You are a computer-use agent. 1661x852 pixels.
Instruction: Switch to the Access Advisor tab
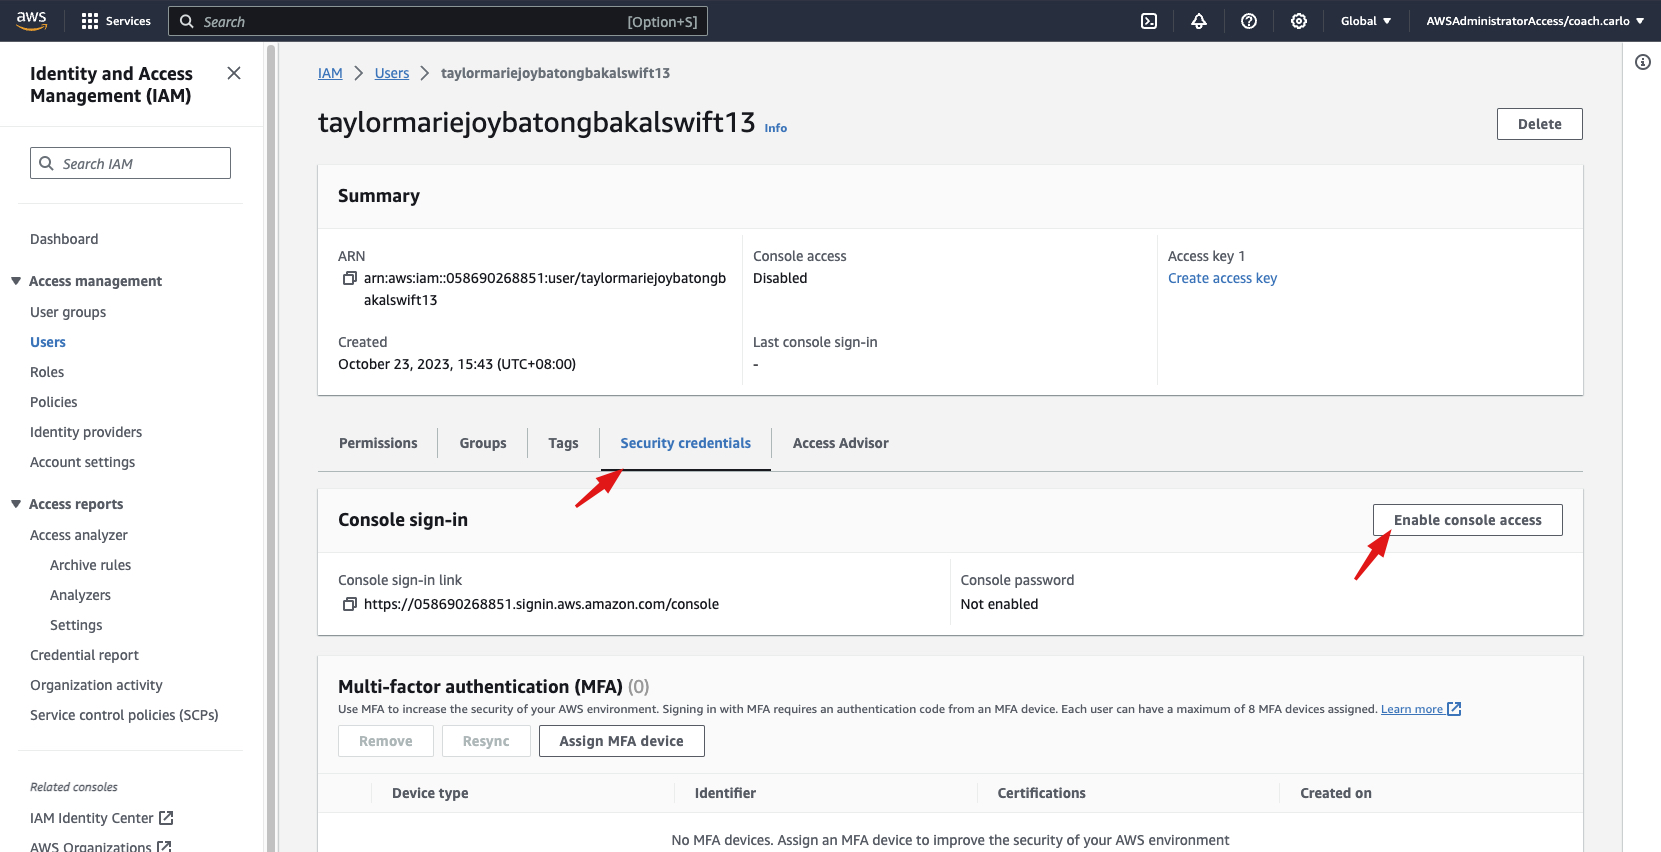pyautogui.click(x=840, y=443)
